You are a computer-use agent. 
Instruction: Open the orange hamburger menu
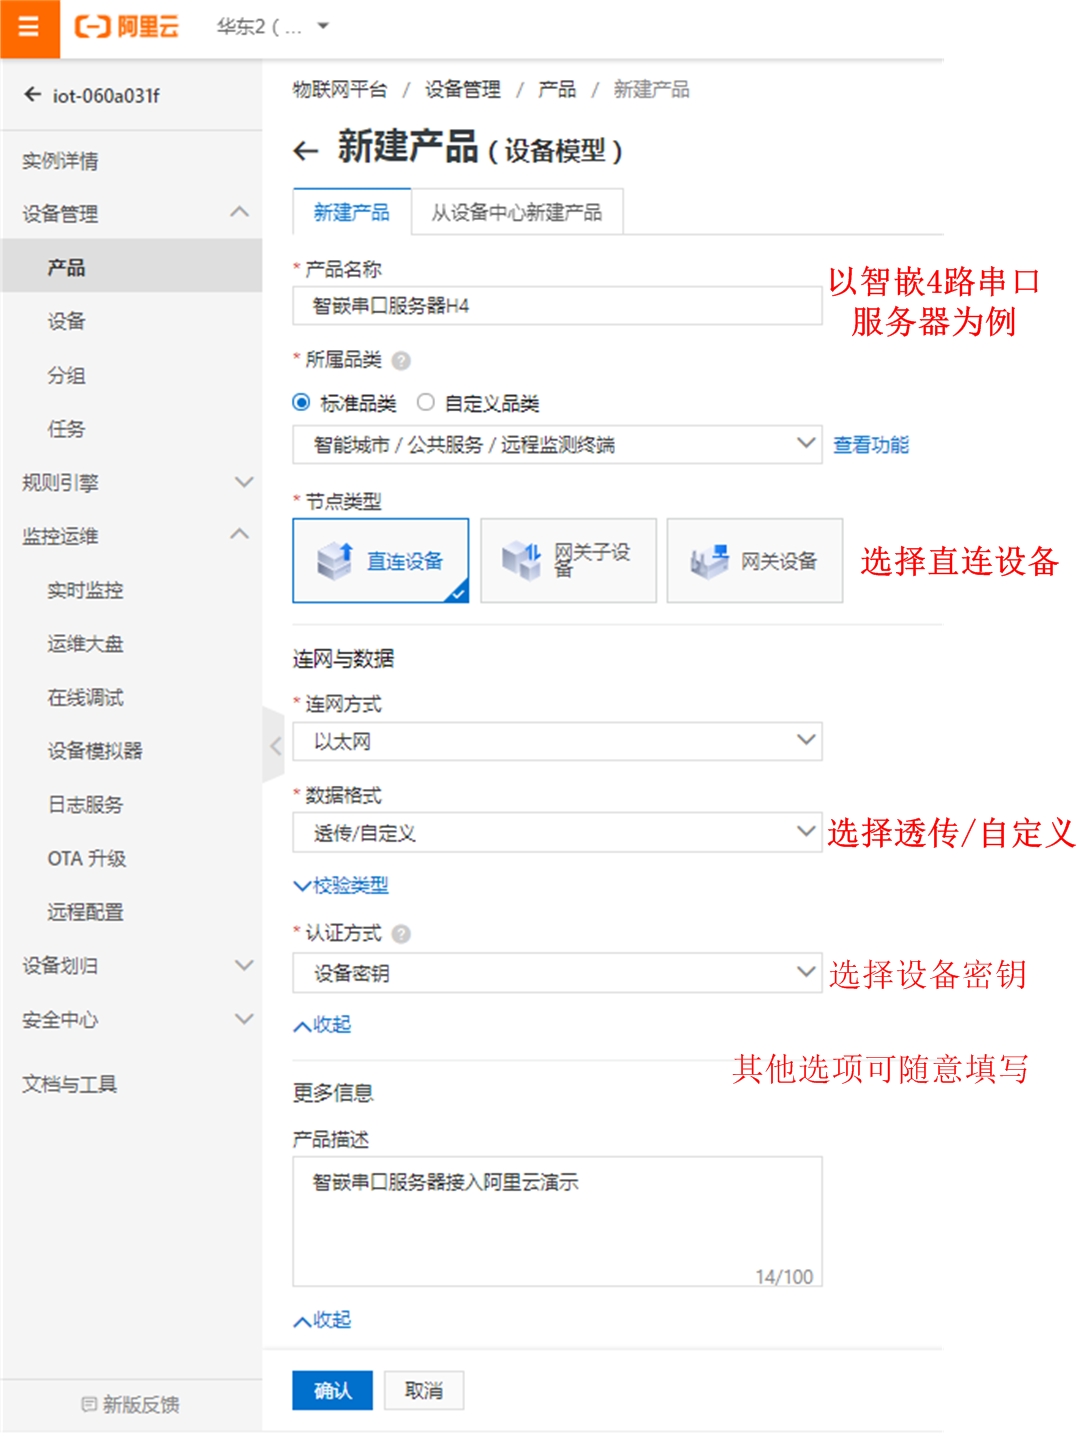(29, 27)
